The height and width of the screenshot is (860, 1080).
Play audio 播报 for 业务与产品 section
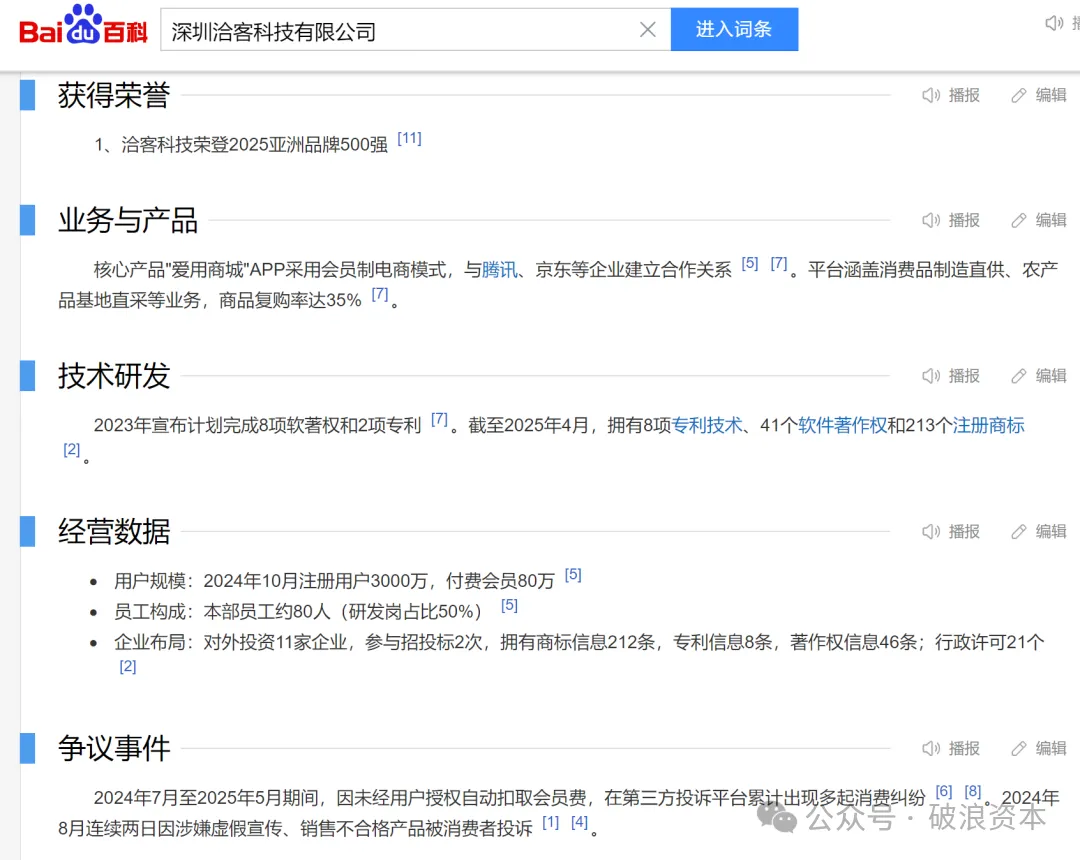coord(951,220)
